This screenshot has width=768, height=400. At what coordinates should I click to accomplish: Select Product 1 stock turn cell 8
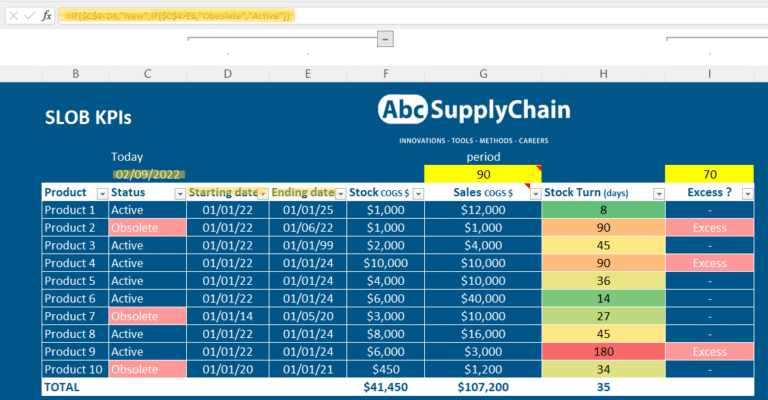[603, 210]
